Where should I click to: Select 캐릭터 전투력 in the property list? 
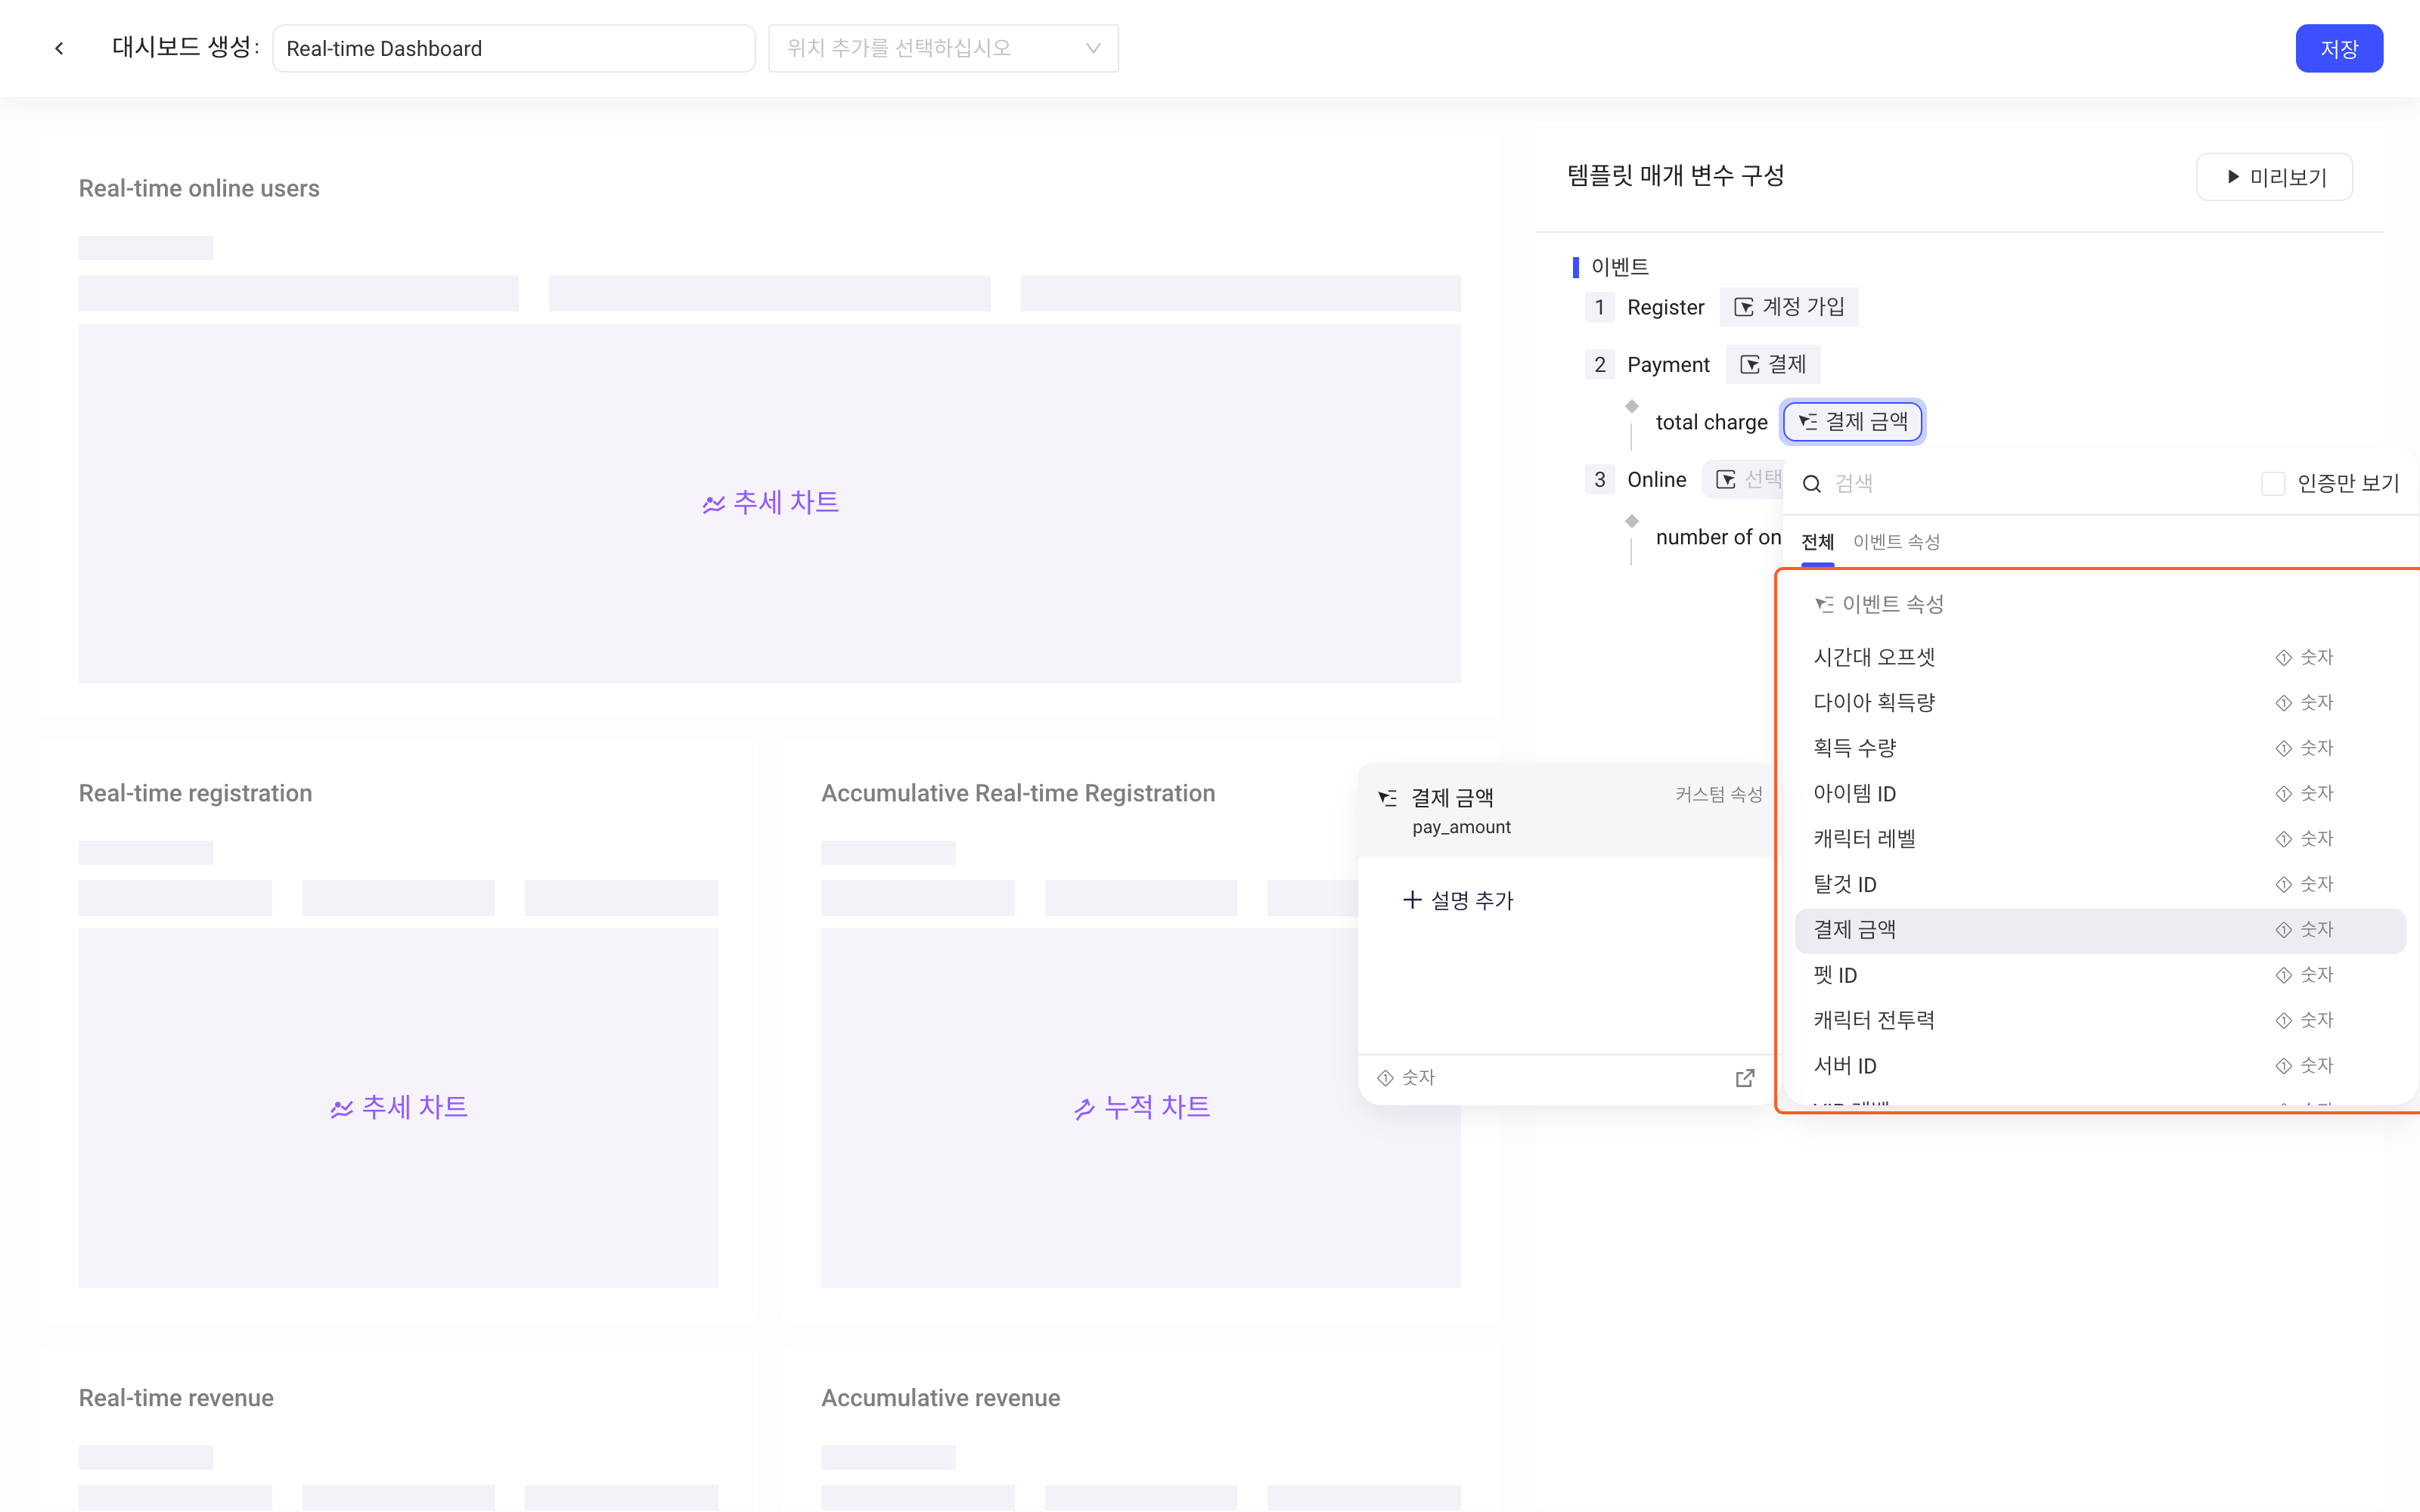(2100, 1020)
